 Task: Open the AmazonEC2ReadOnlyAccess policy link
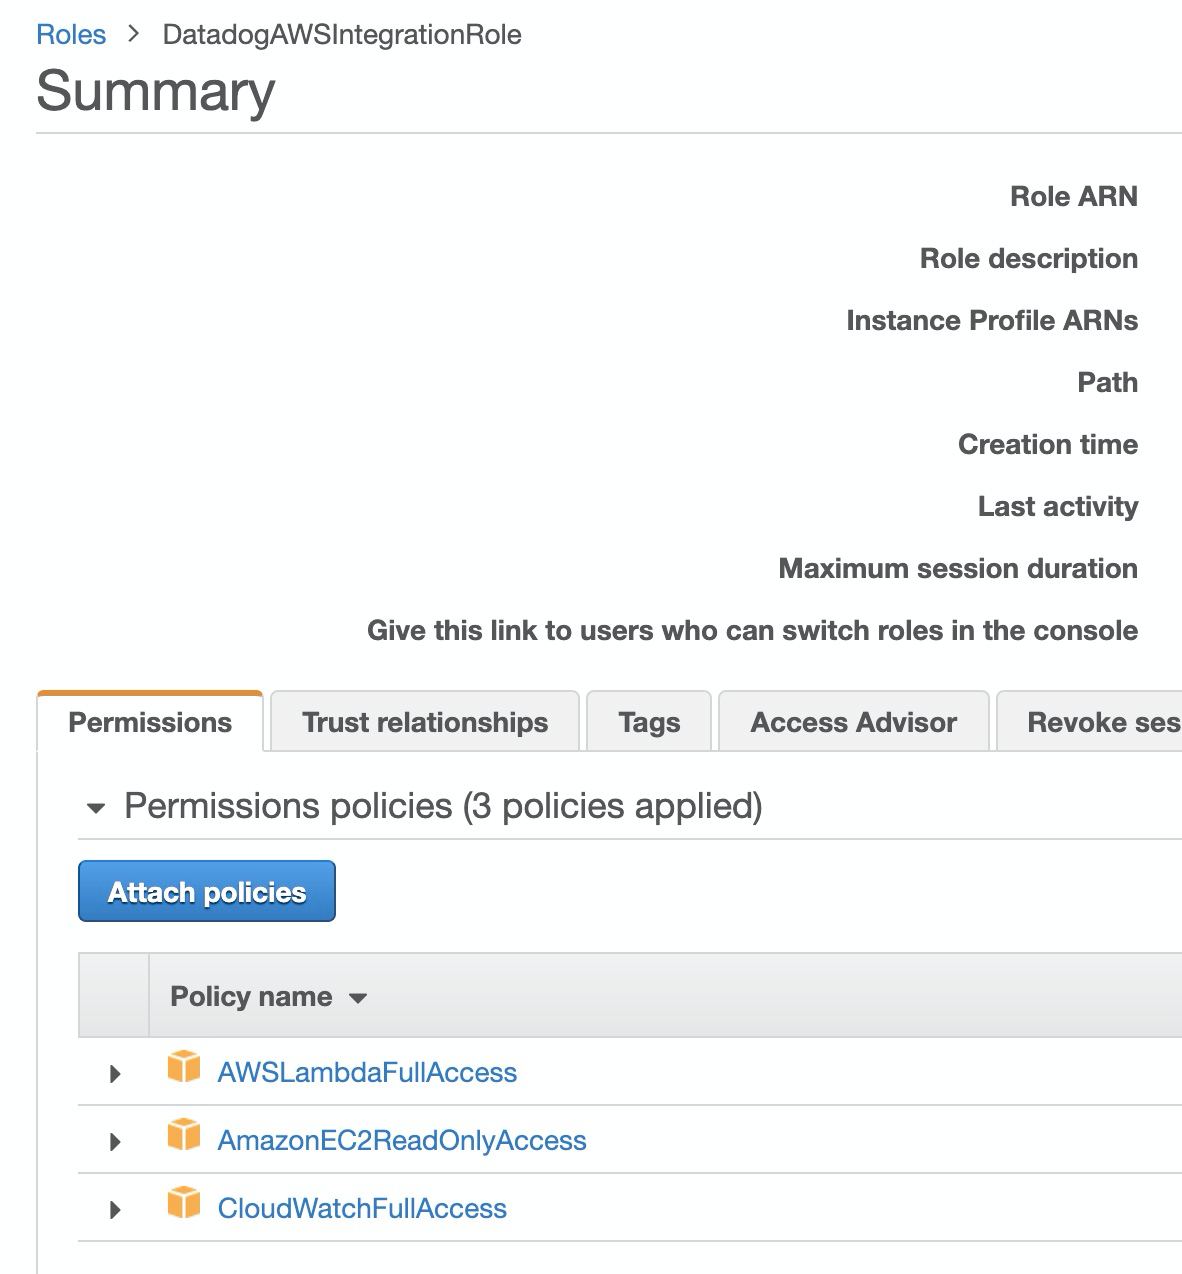click(402, 1140)
